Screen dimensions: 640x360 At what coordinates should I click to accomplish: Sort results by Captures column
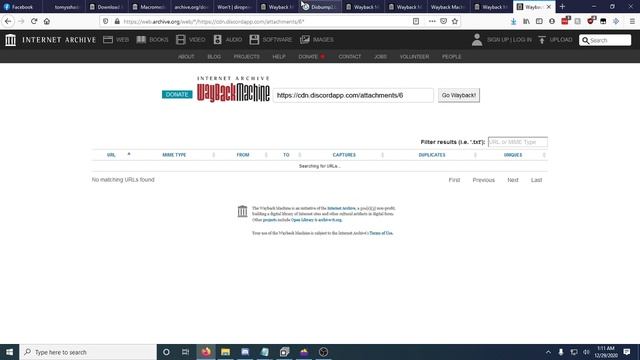(x=344, y=155)
